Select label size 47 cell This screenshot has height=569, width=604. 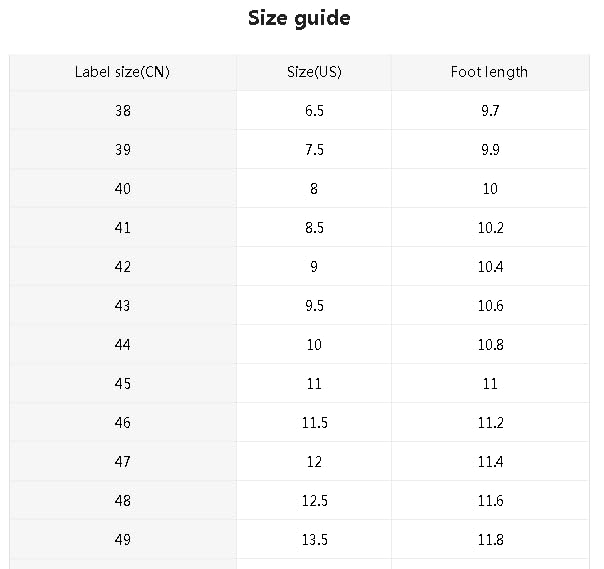[122, 462]
